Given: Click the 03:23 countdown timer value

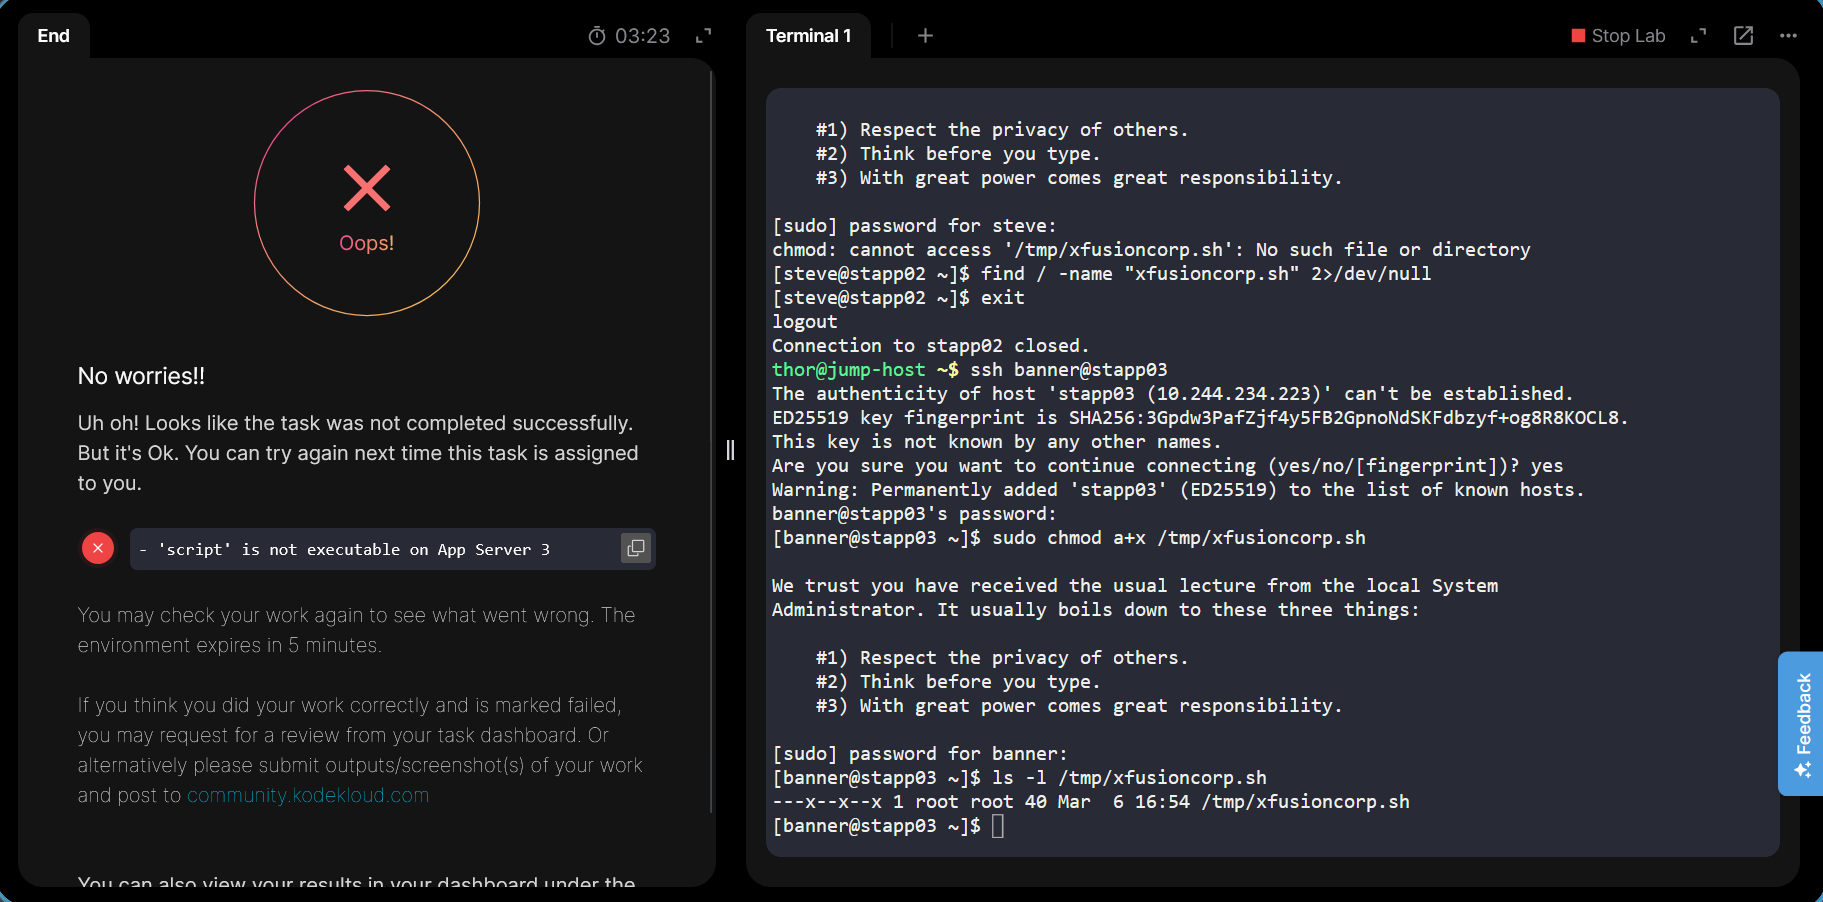Looking at the screenshot, I should (x=642, y=36).
